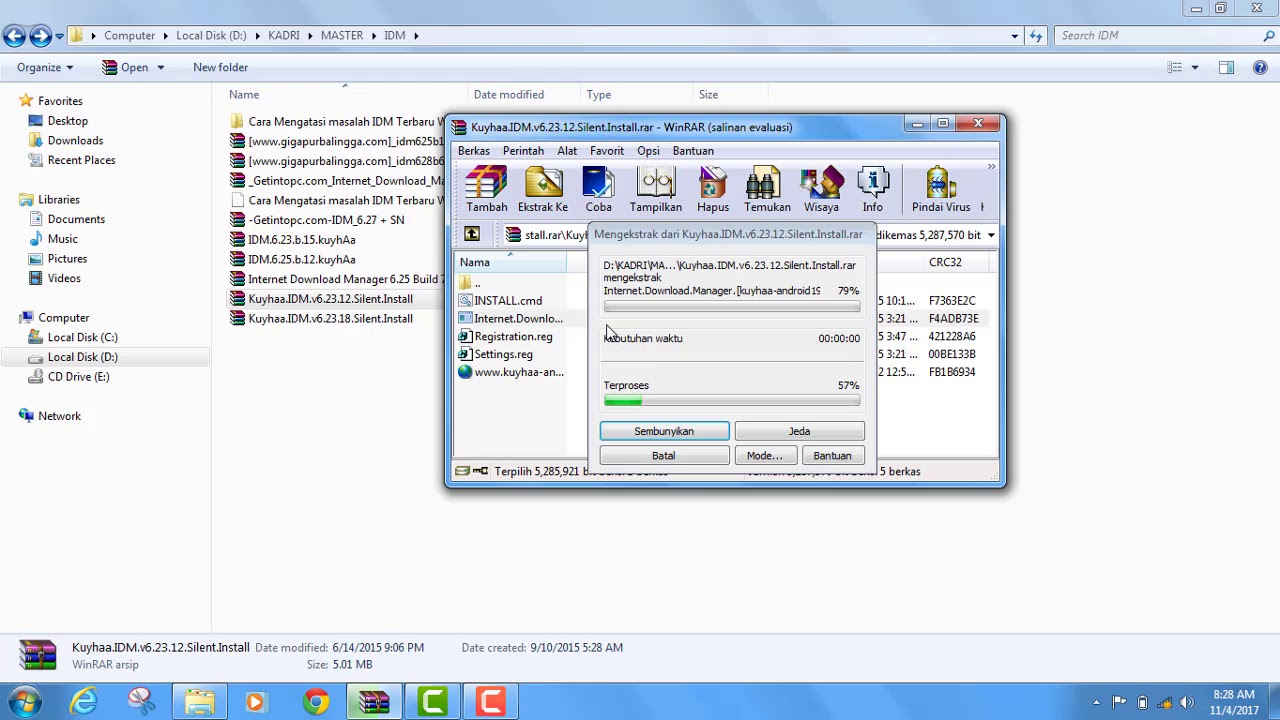
Task: Click the clock in the system tray
Action: coord(1233,702)
